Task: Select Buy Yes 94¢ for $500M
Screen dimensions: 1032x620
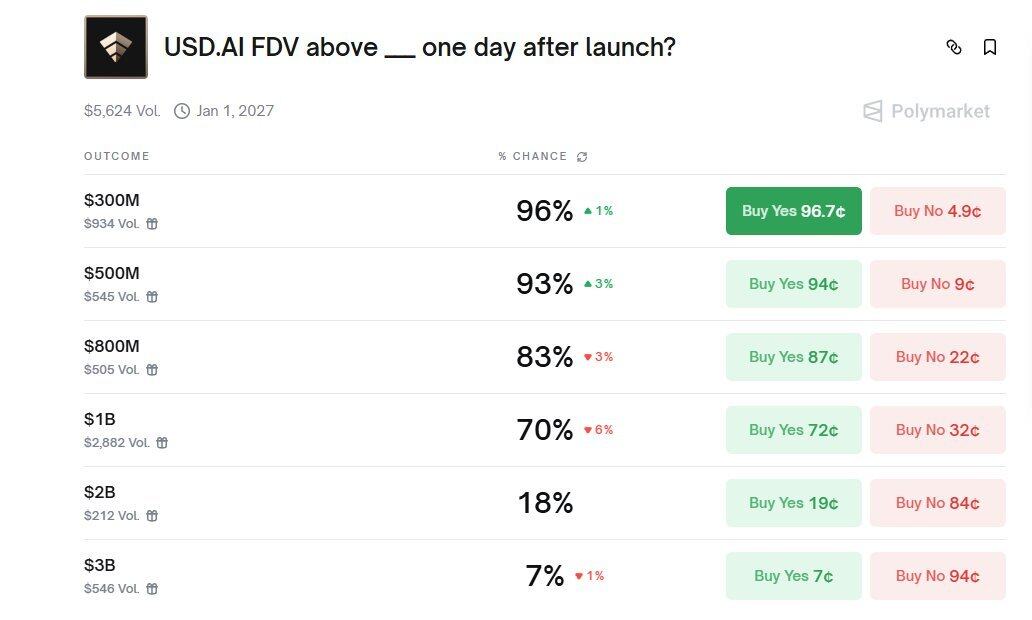Action: [793, 284]
